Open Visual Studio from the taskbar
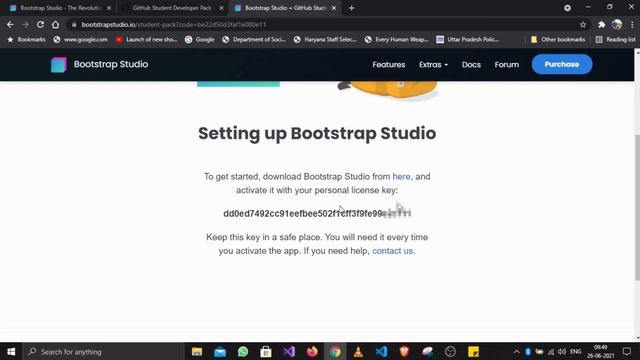The image size is (640, 360). pos(289,351)
